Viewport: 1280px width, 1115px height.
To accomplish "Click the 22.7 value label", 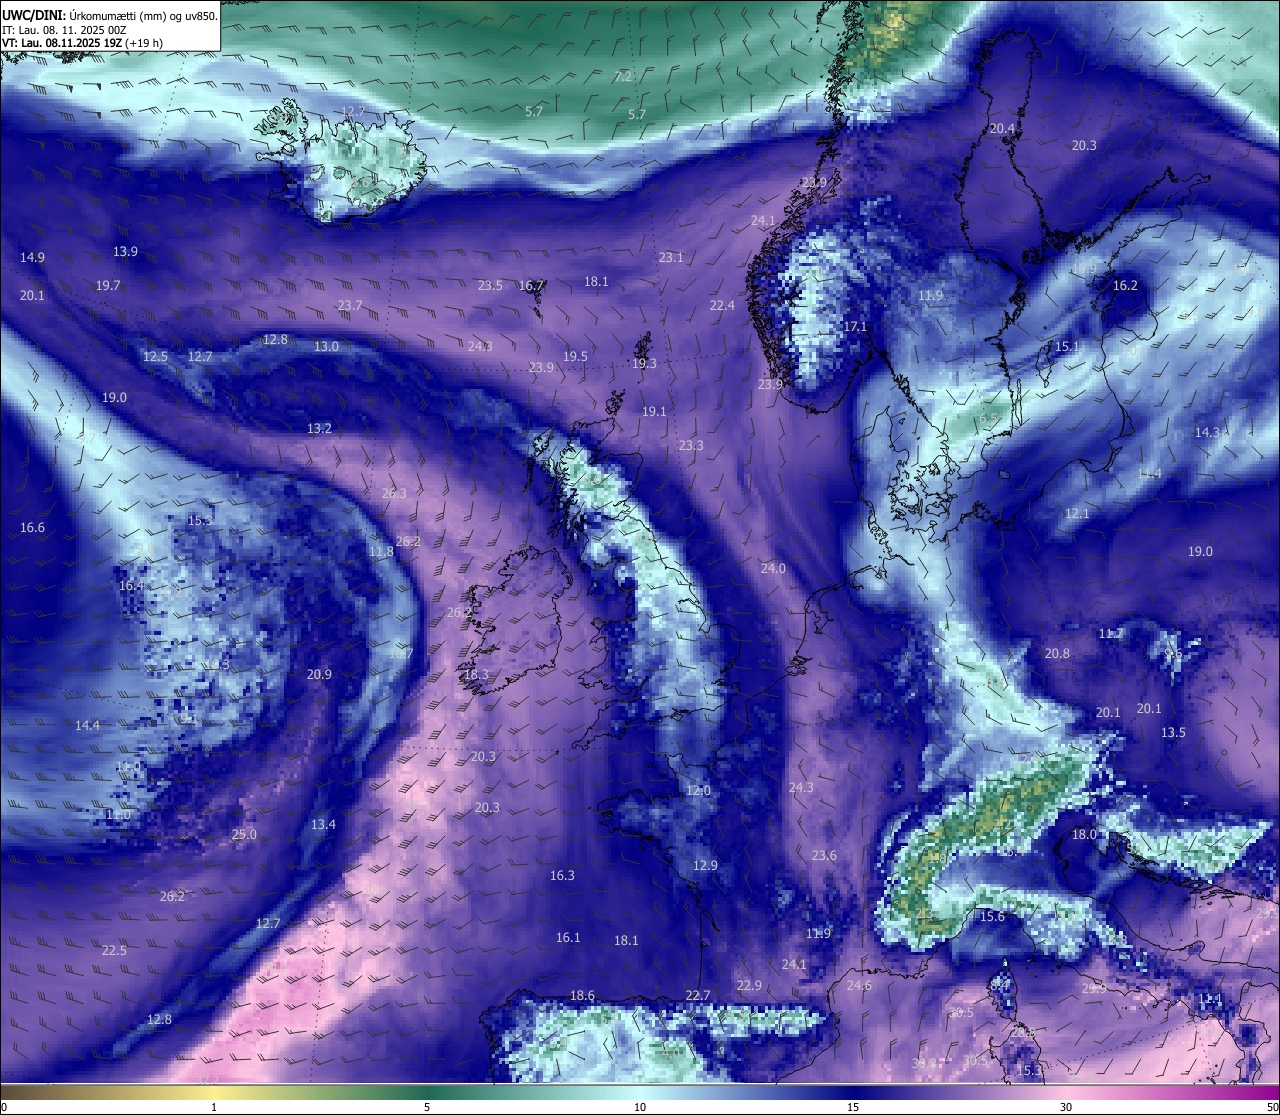I will point(698,995).
